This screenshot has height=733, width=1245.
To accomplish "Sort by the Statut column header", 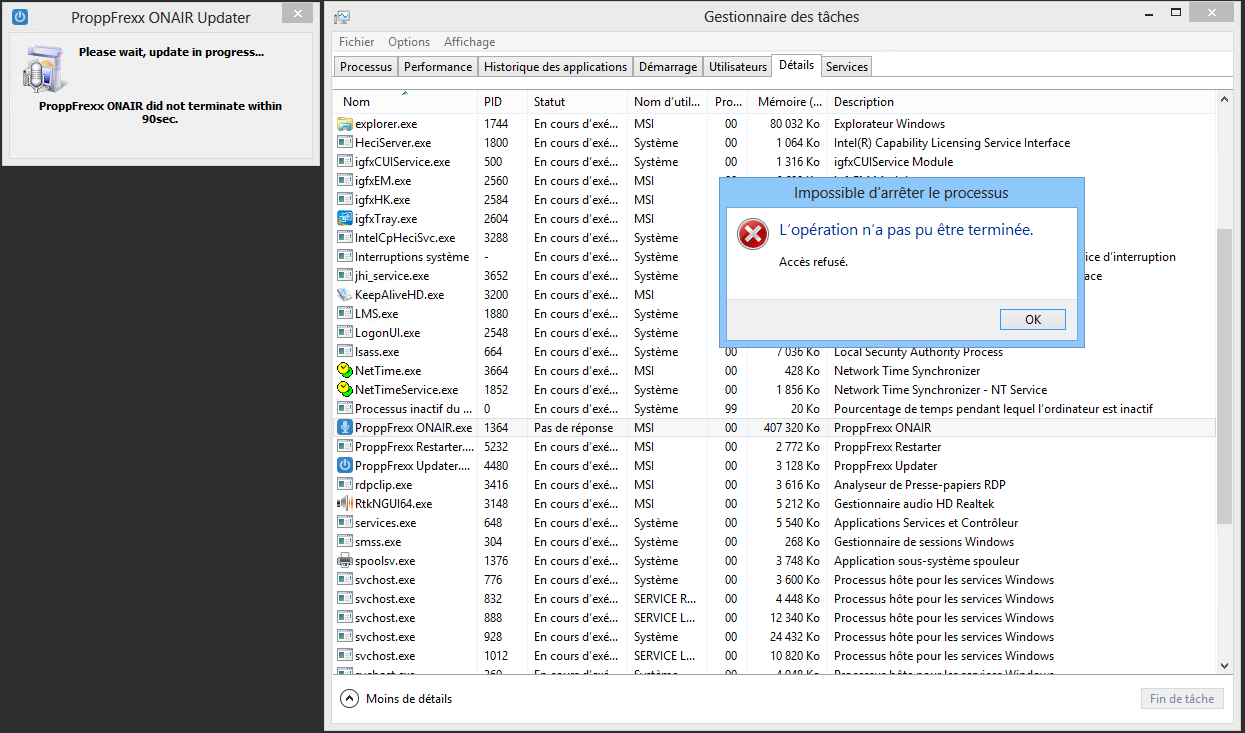I will [577, 102].
